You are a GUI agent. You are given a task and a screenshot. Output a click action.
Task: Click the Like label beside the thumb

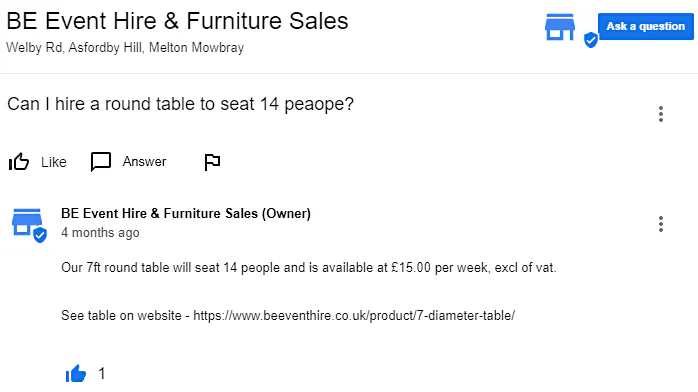coord(54,162)
